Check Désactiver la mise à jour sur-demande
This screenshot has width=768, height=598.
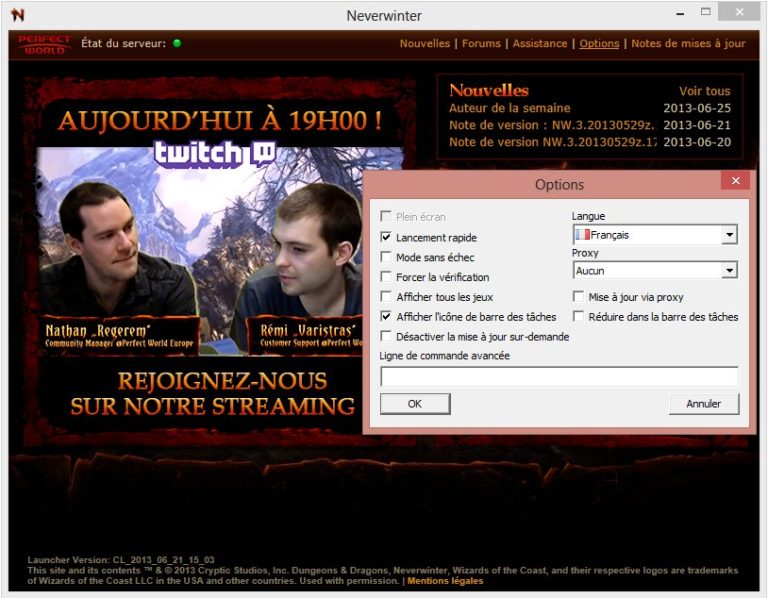tap(386, 336)
